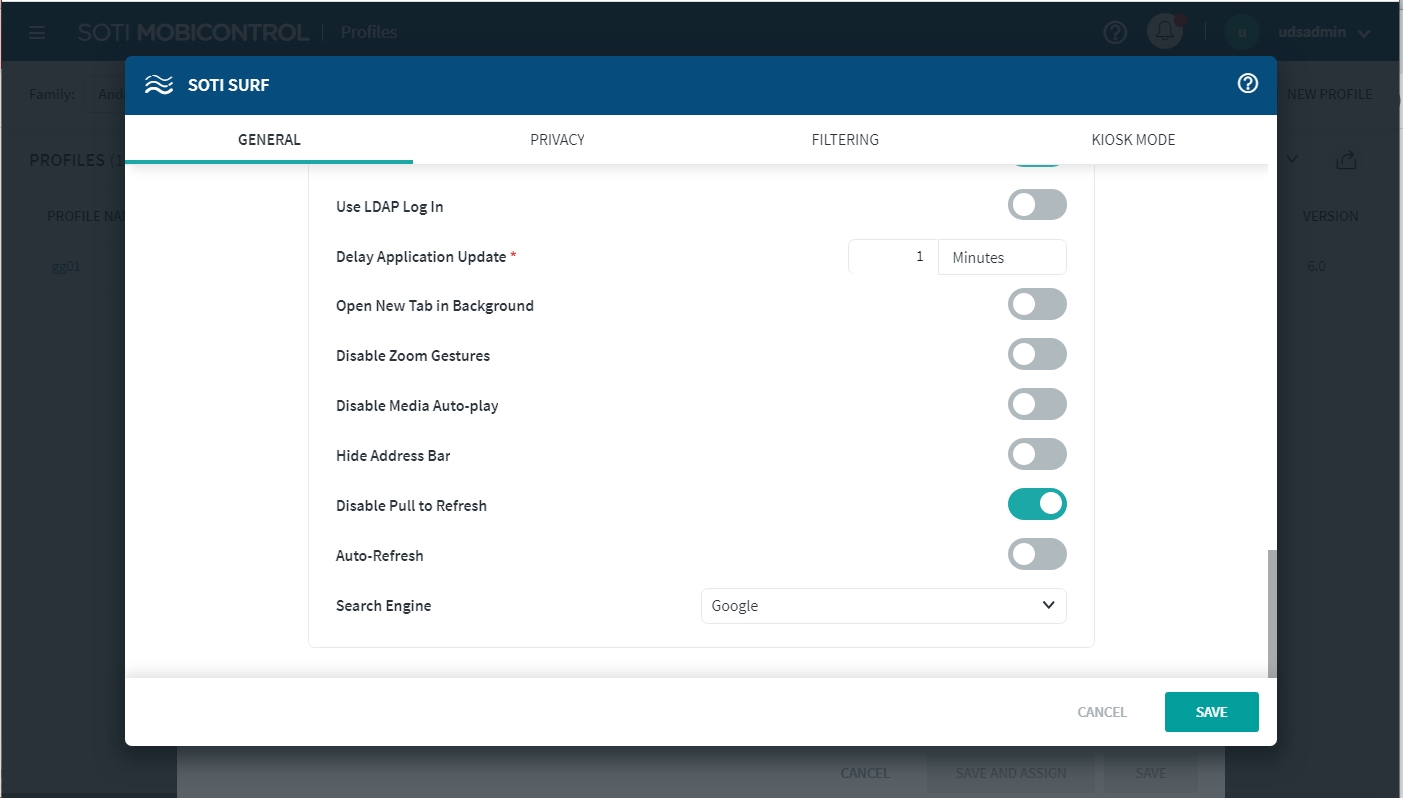1403x798 pixels.
Task: Open the Search Engine dropdown
Action: pyautogui.click(x=883, y=606)
